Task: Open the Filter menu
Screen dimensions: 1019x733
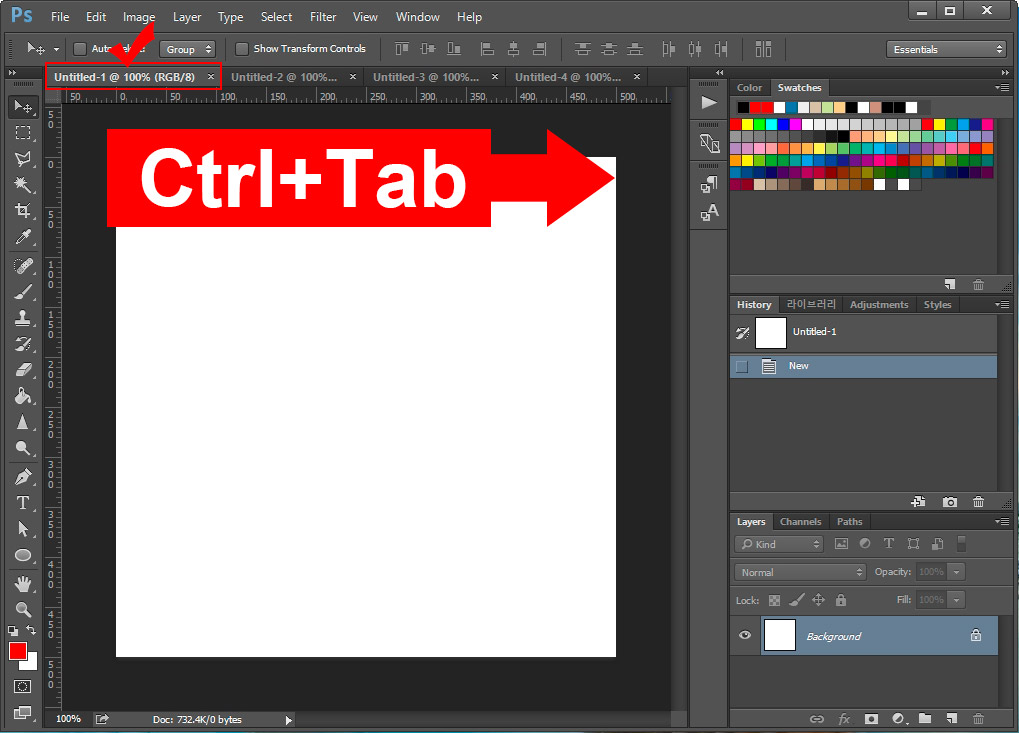Action: [323, 17]
